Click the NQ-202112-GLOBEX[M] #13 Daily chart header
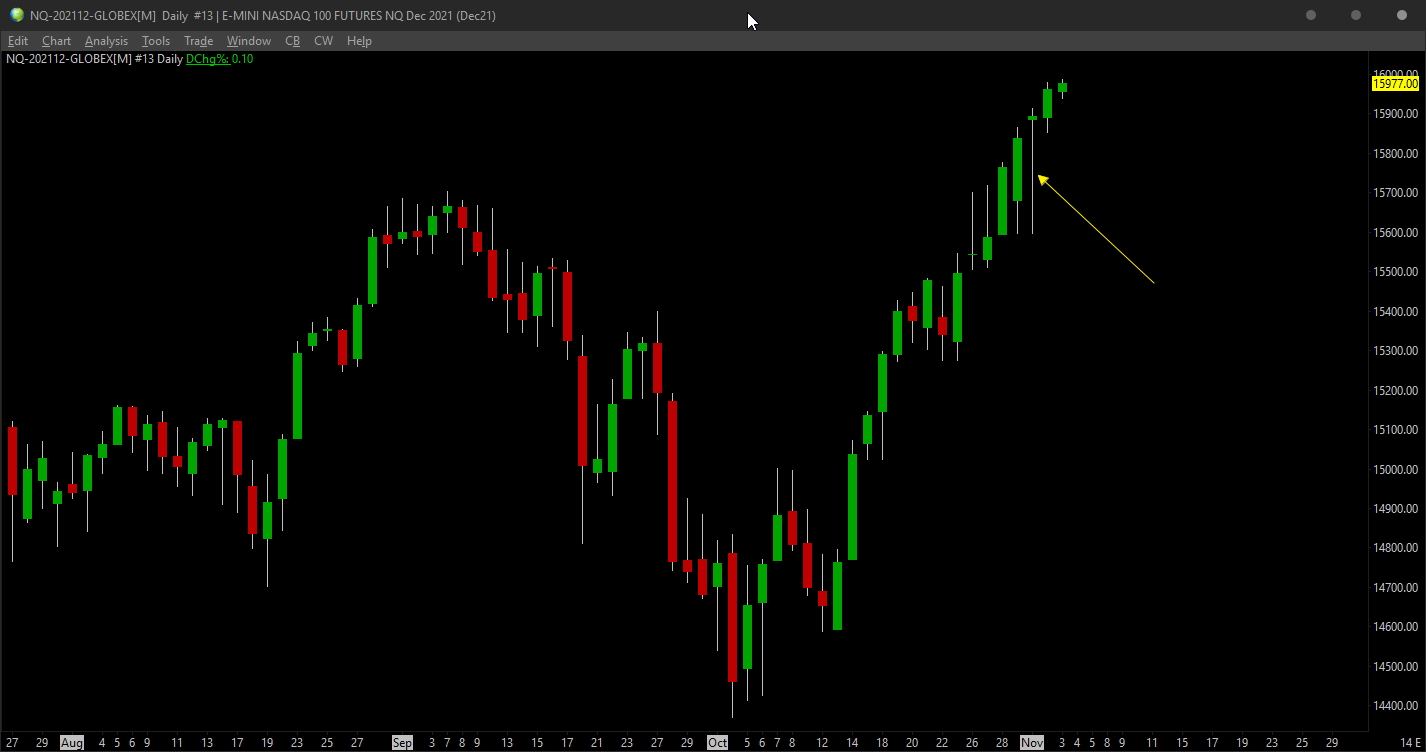1426x752 pixels. pyautogui.click(x=94, y=59)
